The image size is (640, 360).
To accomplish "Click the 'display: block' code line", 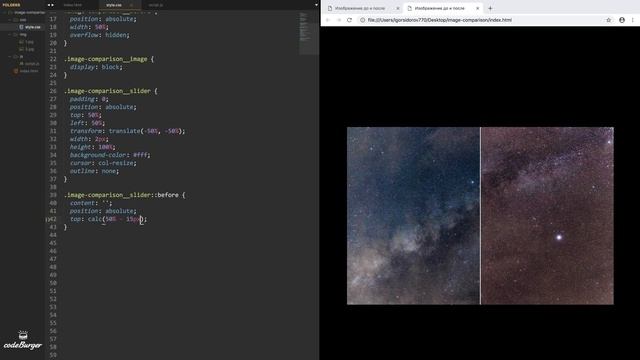I will (96, 67).
